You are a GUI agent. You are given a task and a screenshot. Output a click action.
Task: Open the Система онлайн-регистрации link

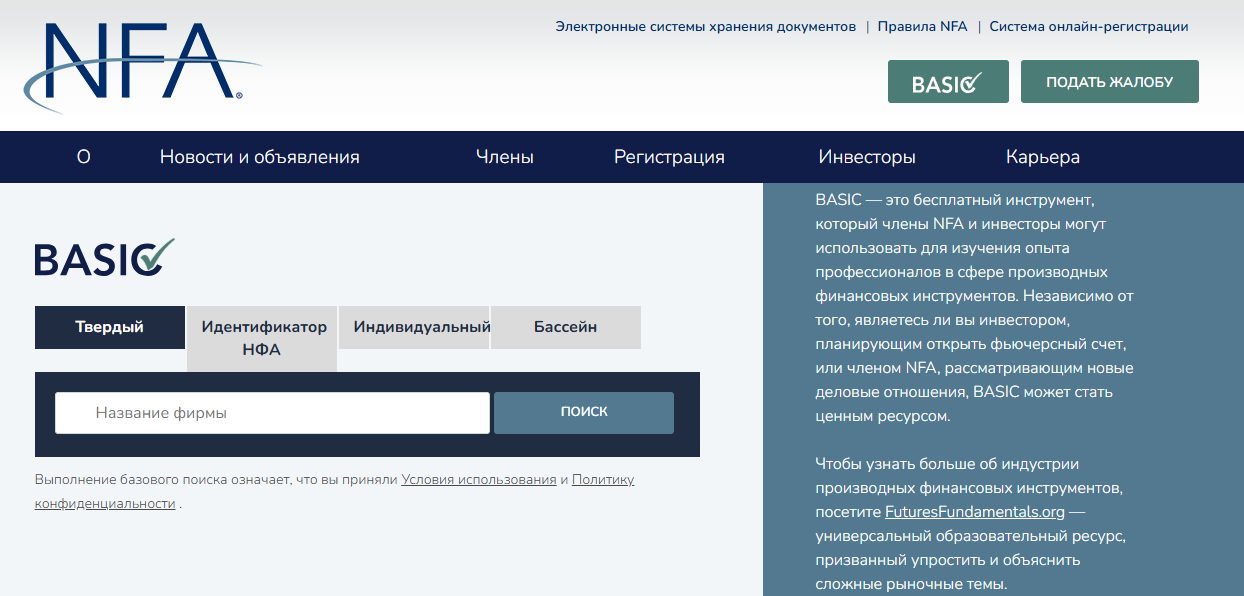pos(1089,27)
